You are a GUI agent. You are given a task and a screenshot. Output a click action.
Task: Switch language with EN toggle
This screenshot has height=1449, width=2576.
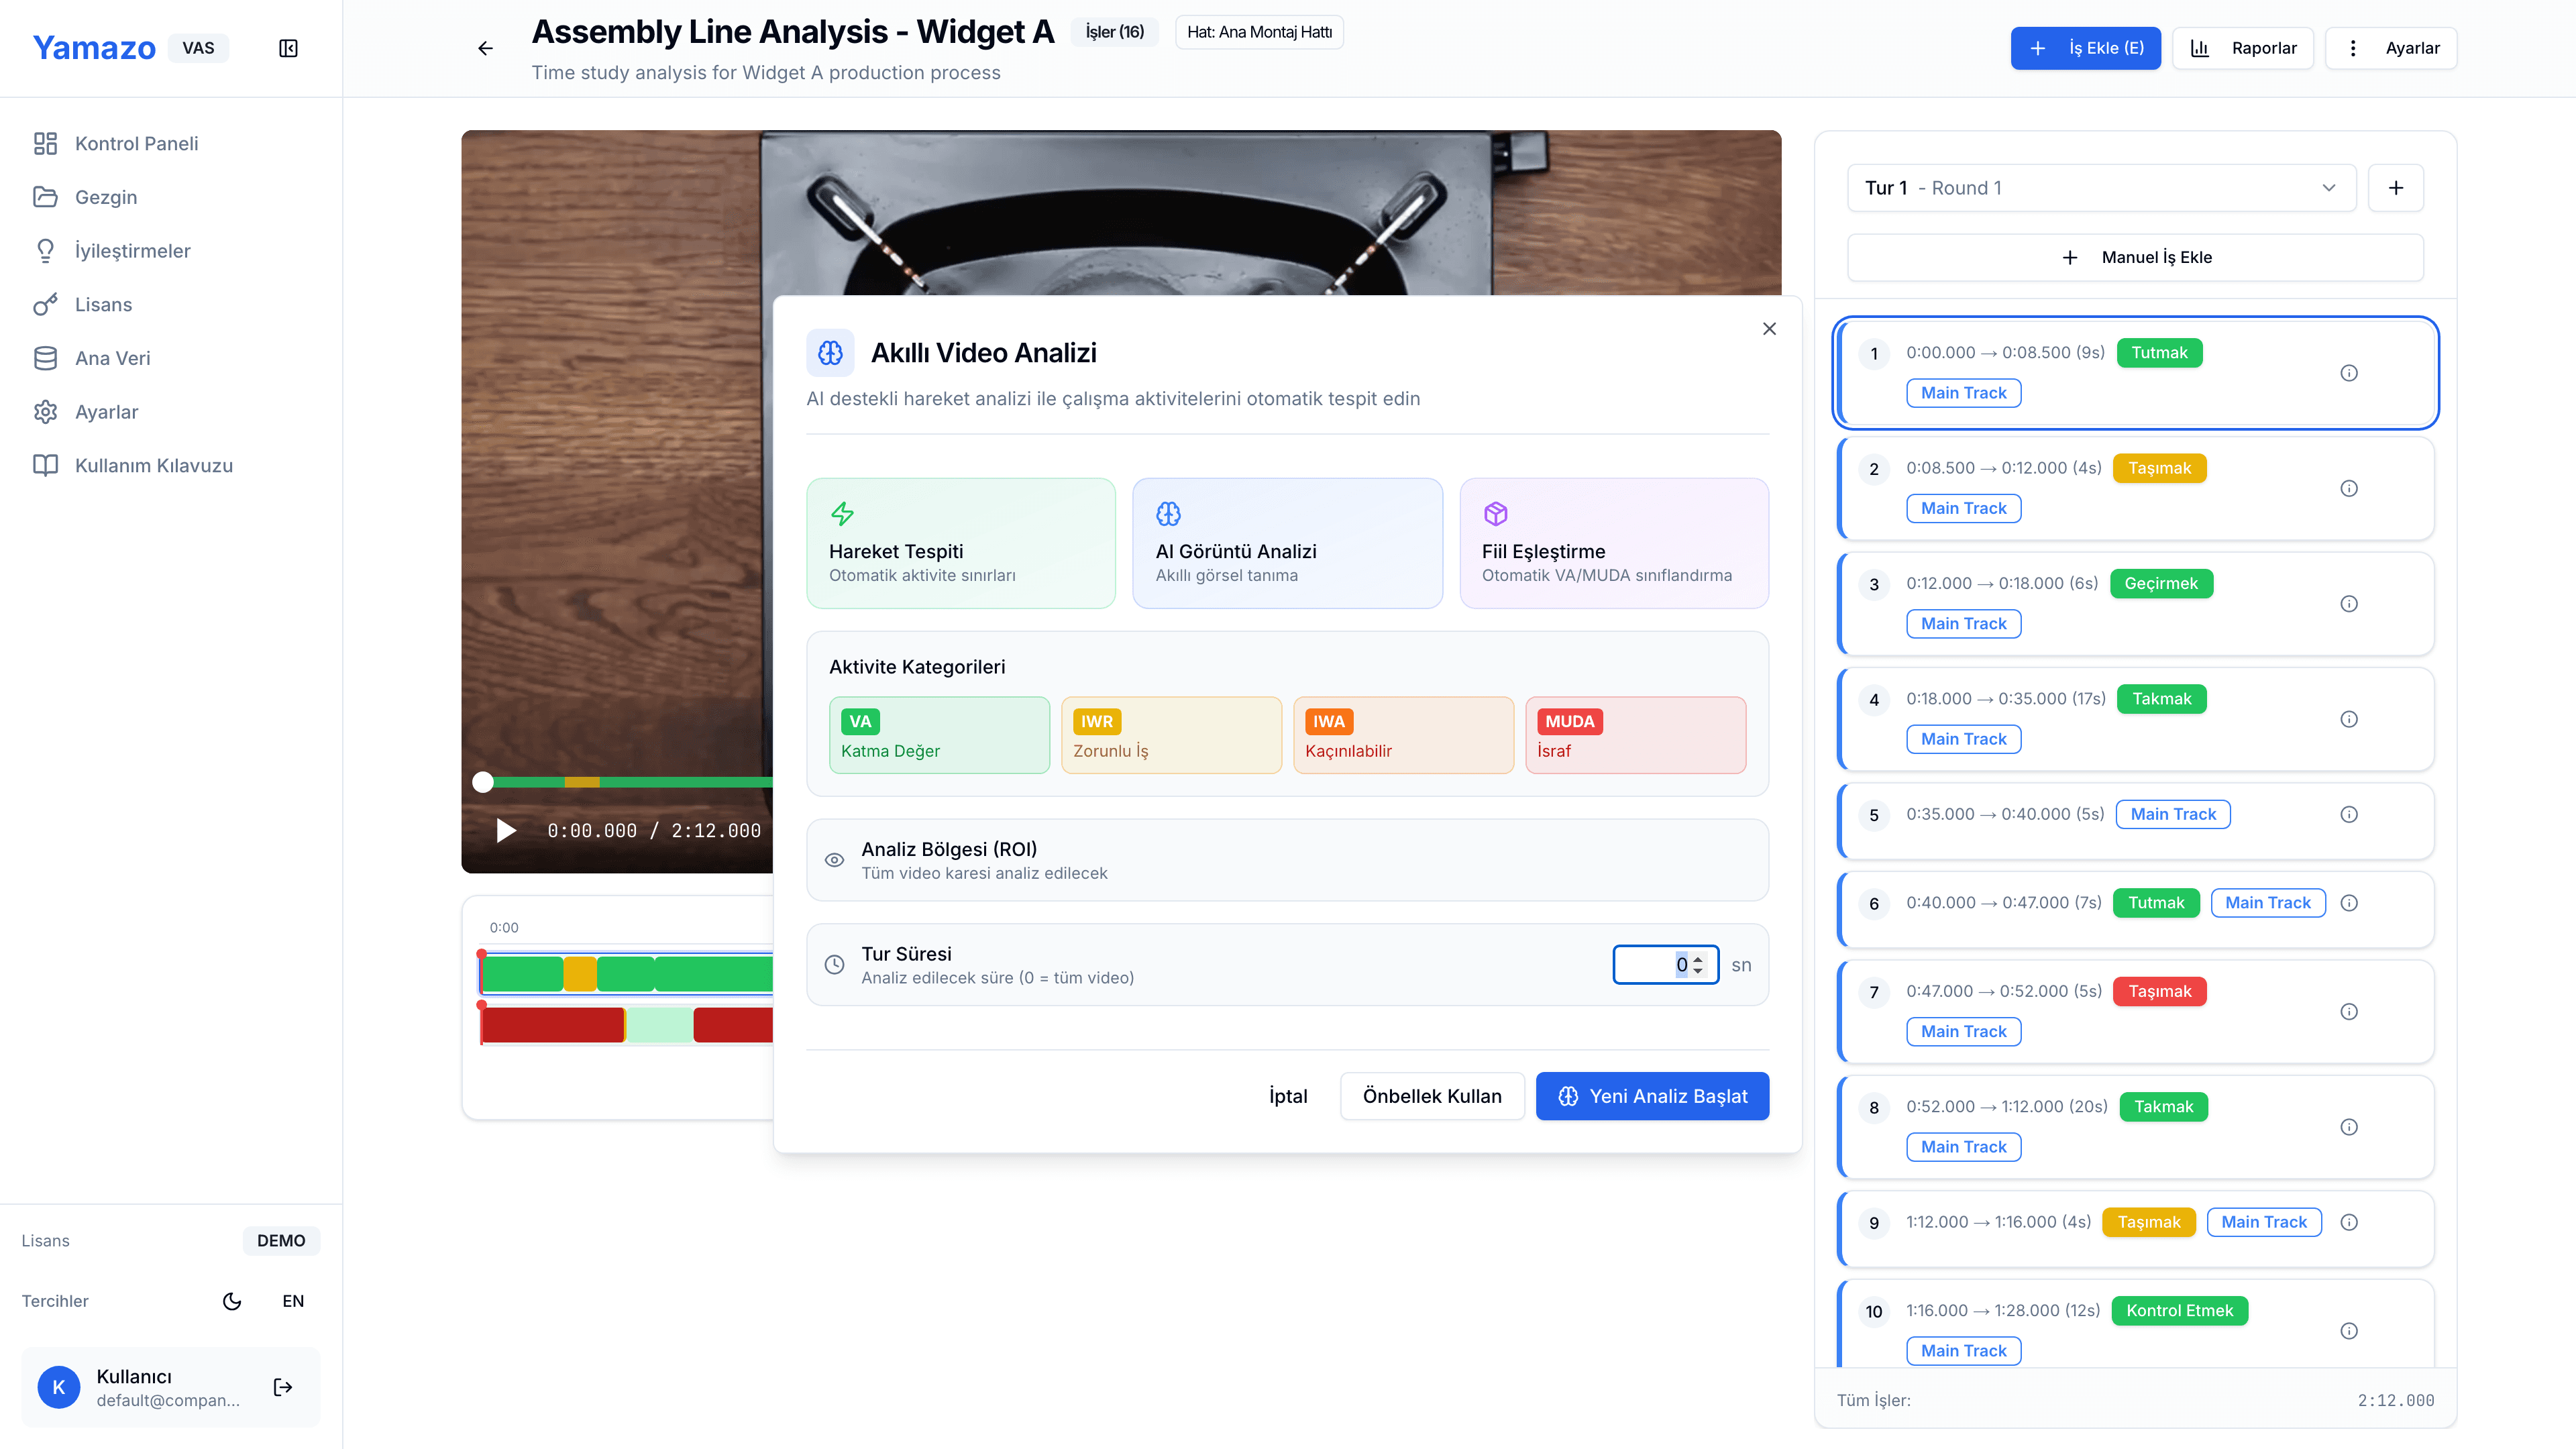click(x=293, y=1301)
